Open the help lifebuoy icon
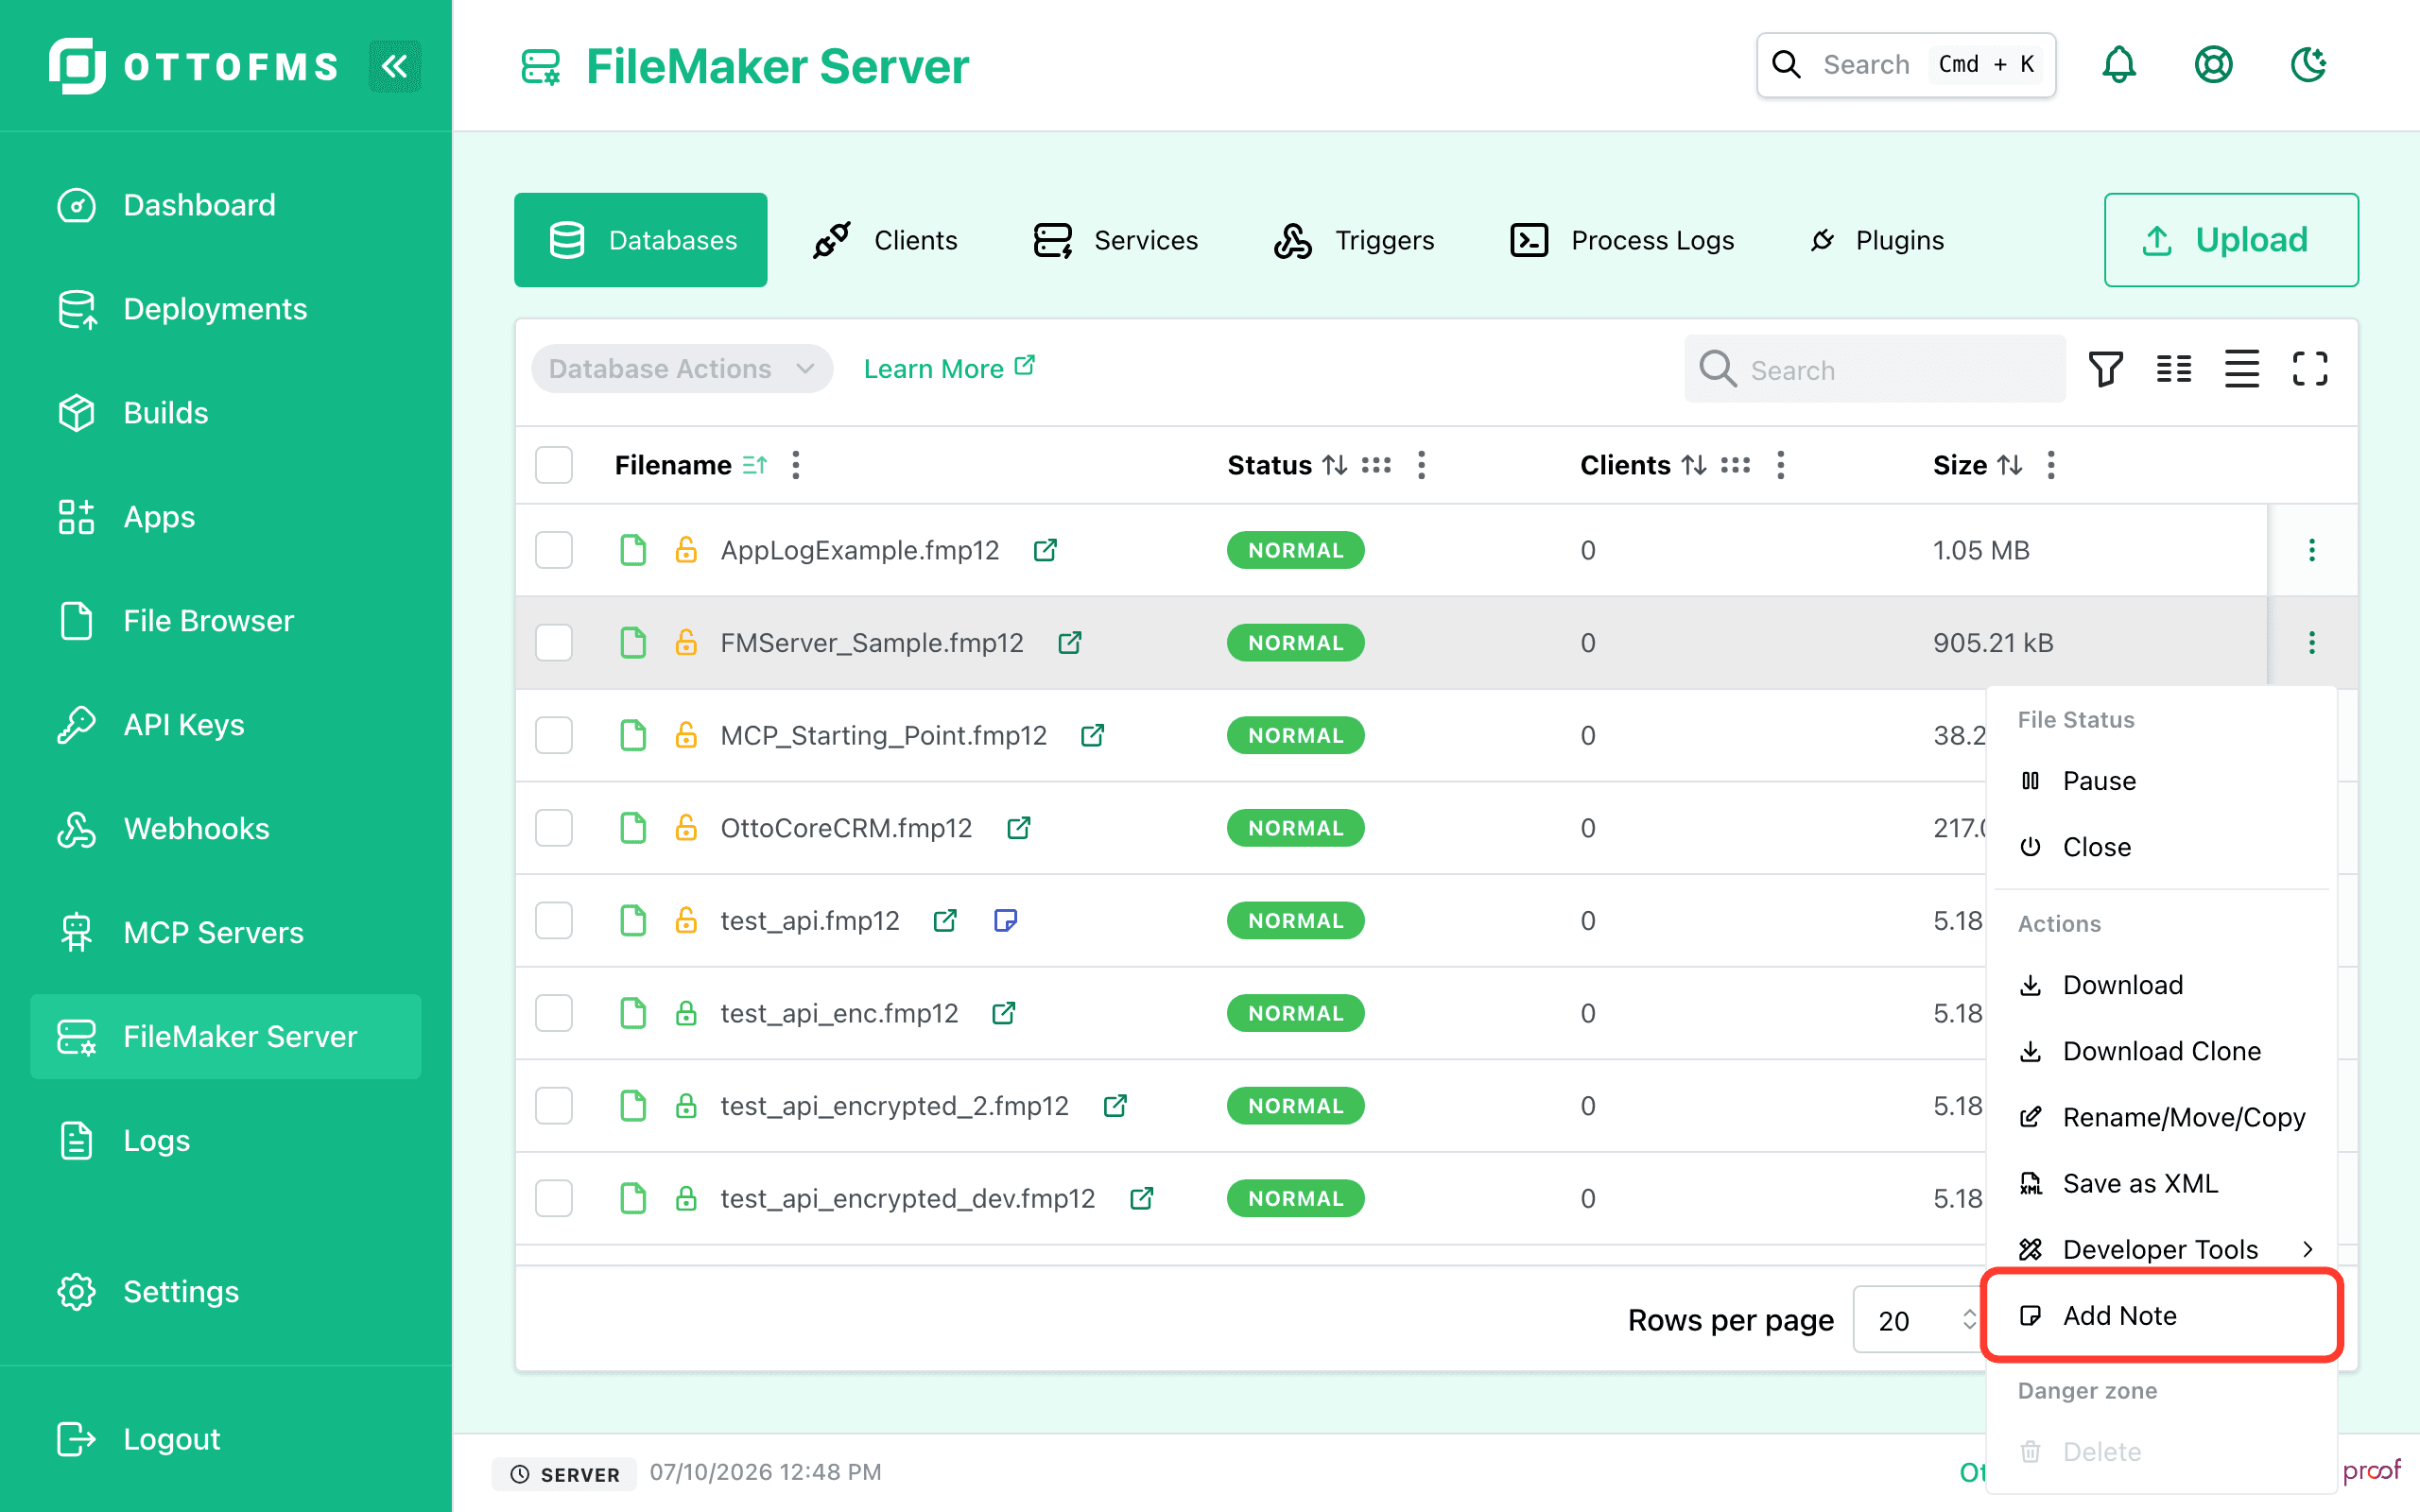The width and height of the screenshot is (2420, 1512). (2213, 65)
